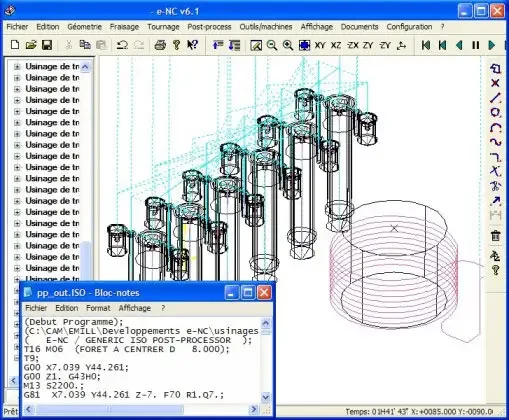Open file using the folder icon
Screen dimensions: 509x420
[31, 45]
